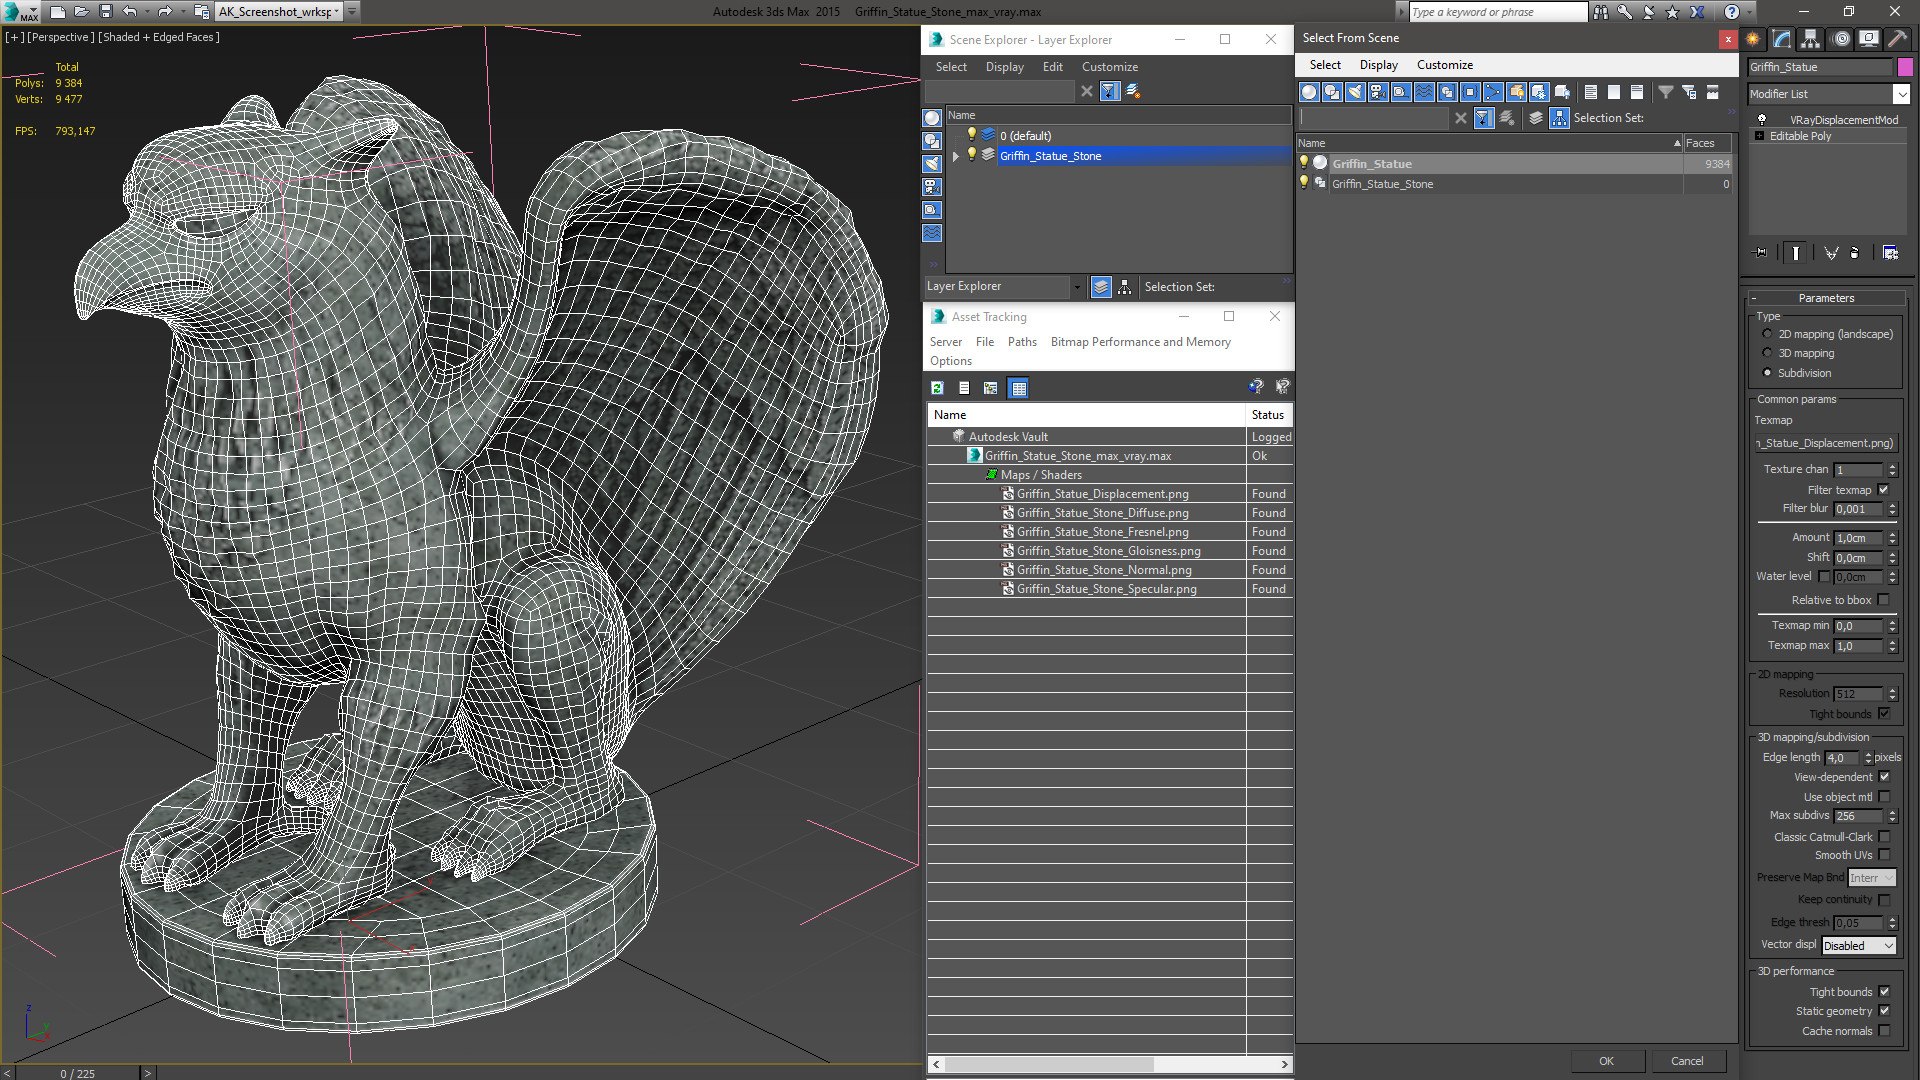
Task: Expand the Griffin_Statue_Stone layer
Action: [956, 156]
